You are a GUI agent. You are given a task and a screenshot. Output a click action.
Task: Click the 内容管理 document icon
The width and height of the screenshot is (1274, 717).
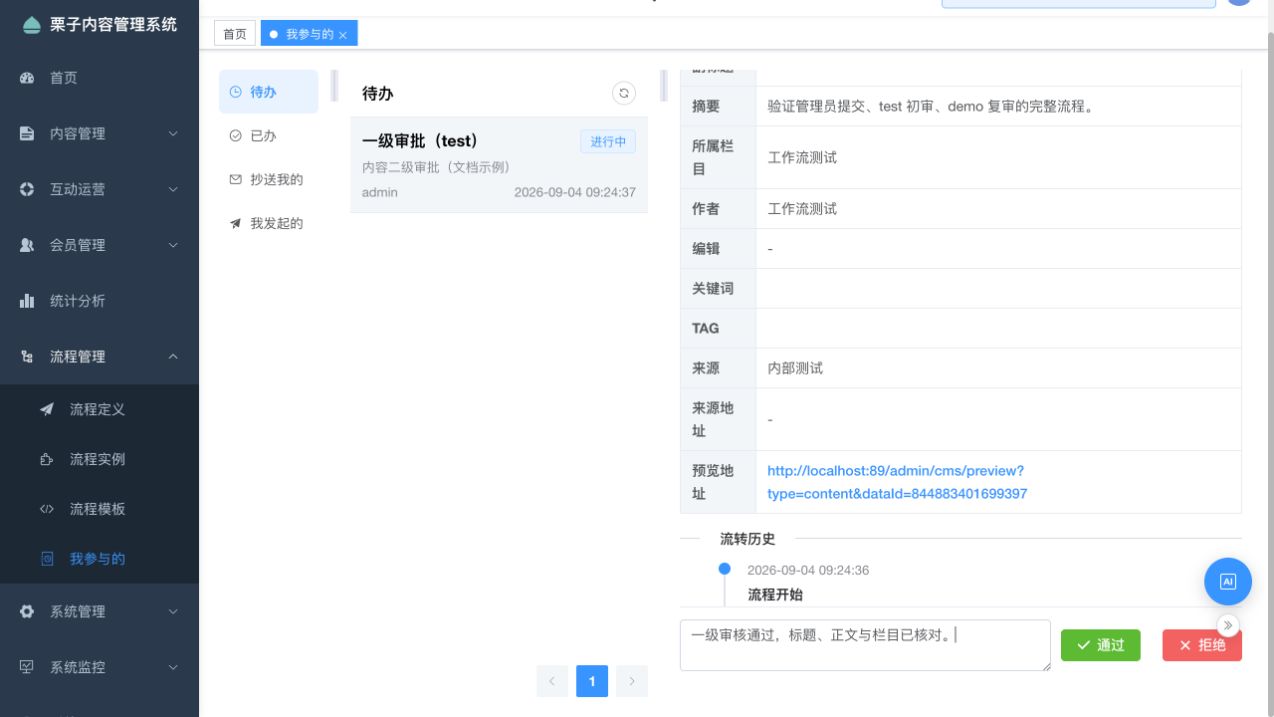click(27, 134)
